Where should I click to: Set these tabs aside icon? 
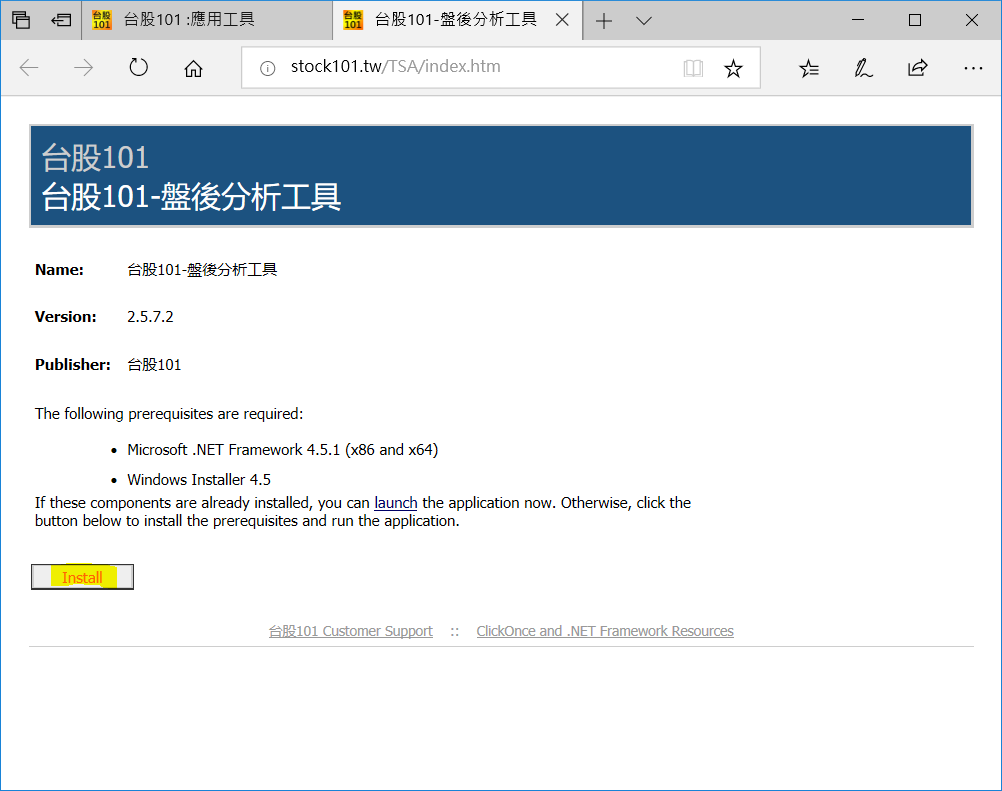coord(61,20)
